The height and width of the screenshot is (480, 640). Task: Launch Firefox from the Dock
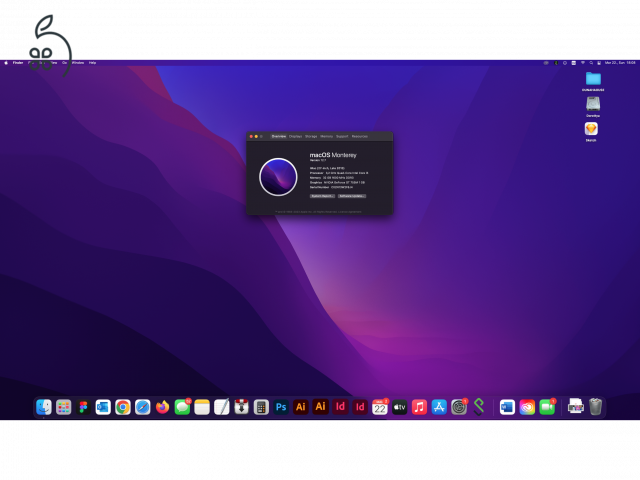coord(162,407)
